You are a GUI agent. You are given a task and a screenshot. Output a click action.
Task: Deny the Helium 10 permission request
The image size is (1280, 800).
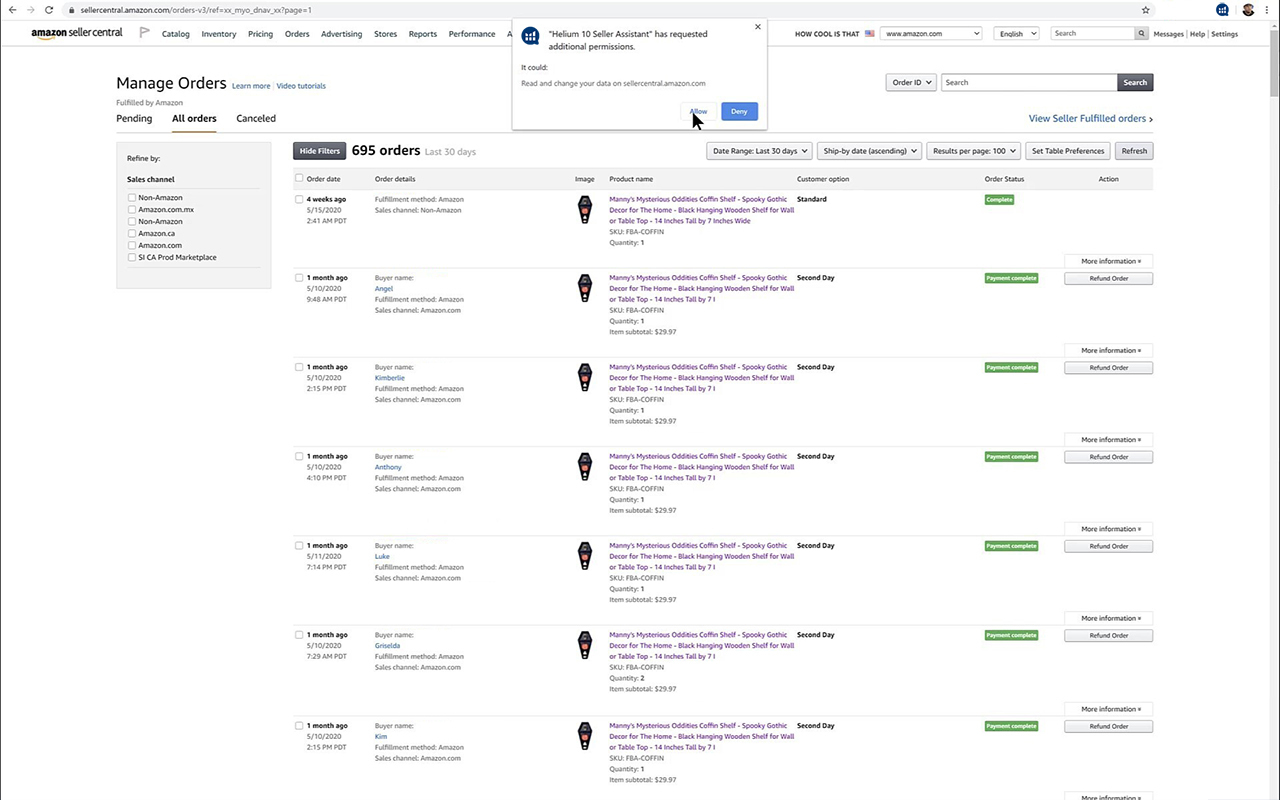pyautogui.click(x=739, y=111)
